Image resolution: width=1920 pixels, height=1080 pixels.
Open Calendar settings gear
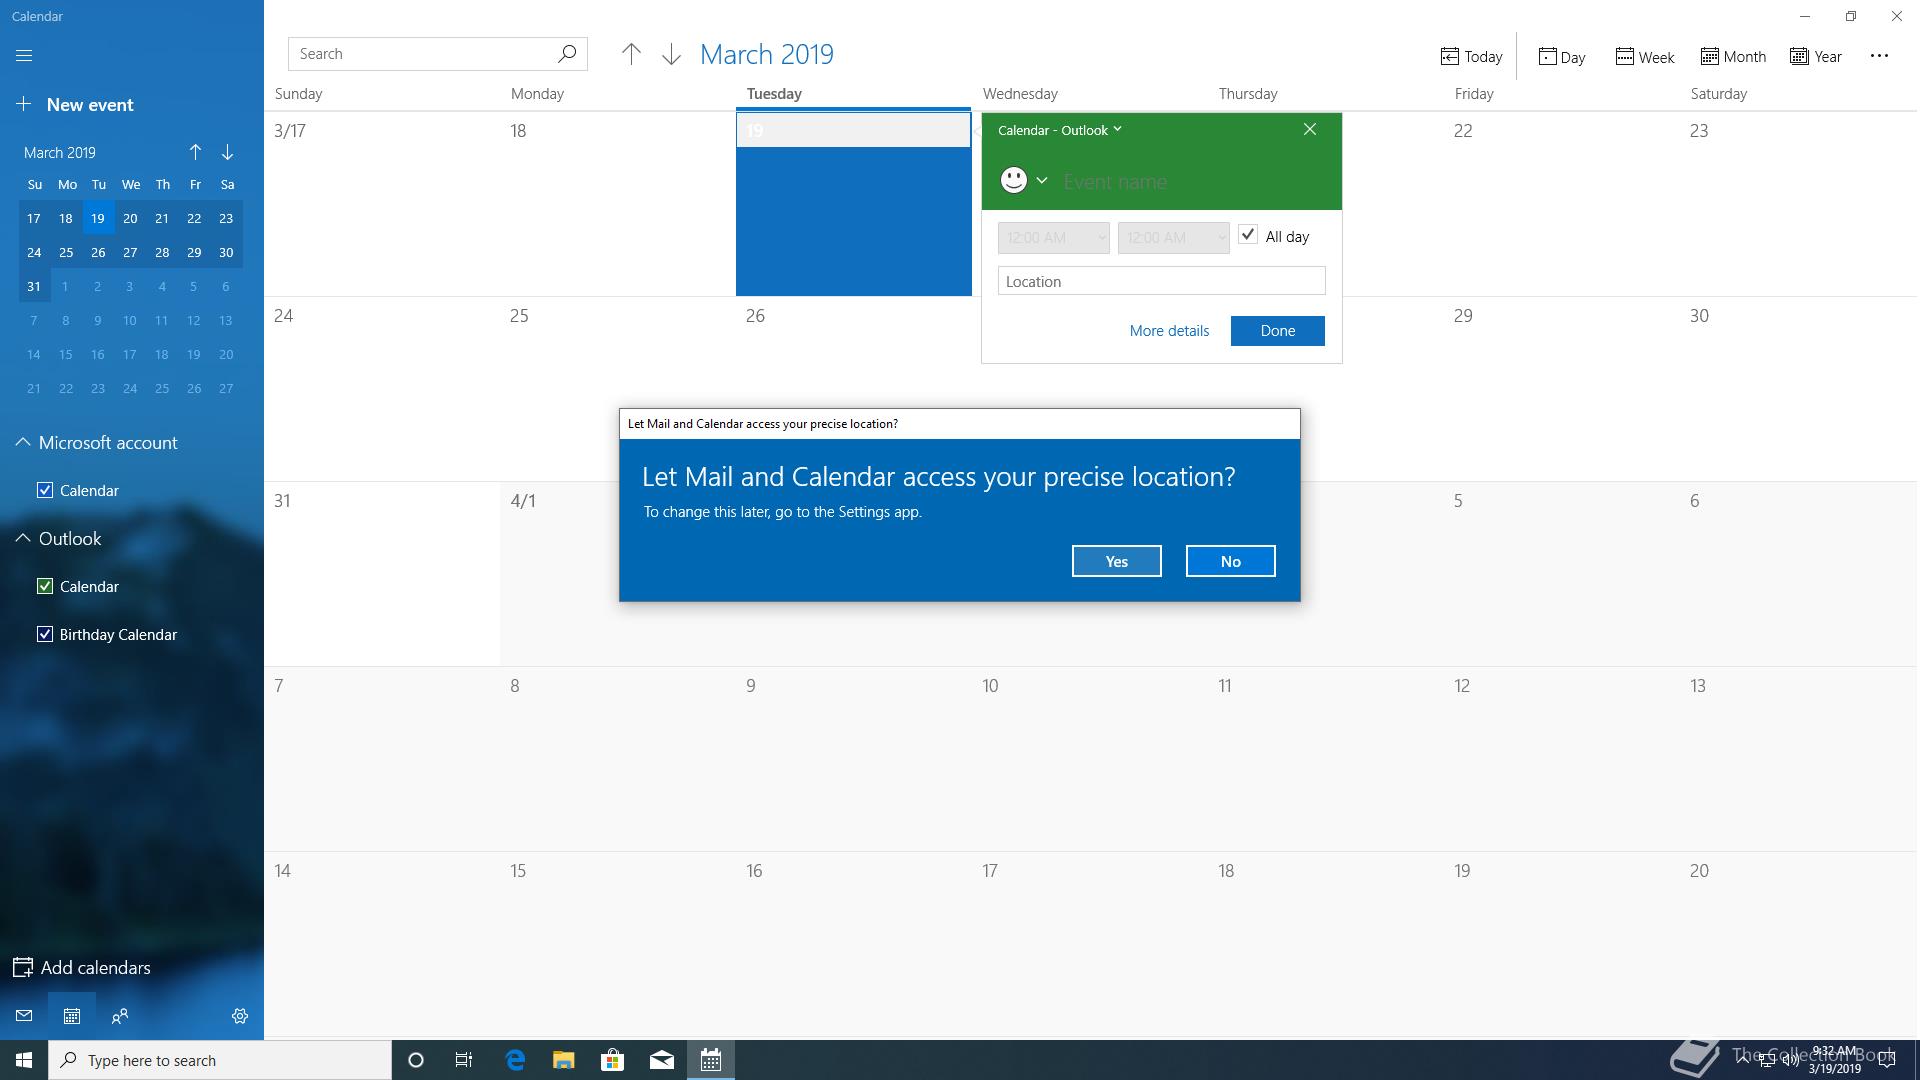tap(240, 1016)
